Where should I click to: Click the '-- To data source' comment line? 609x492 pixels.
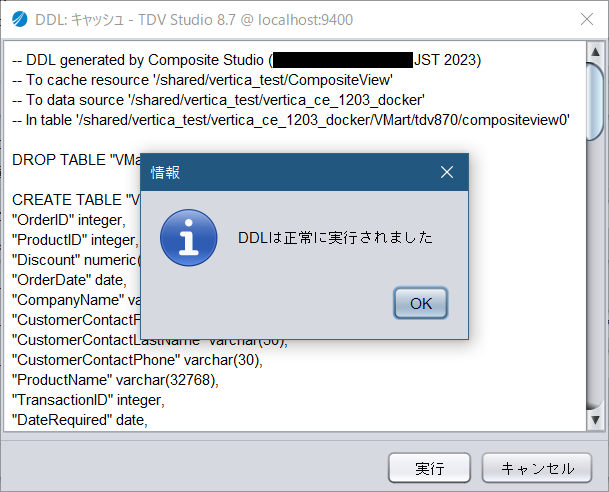(218, 100)
